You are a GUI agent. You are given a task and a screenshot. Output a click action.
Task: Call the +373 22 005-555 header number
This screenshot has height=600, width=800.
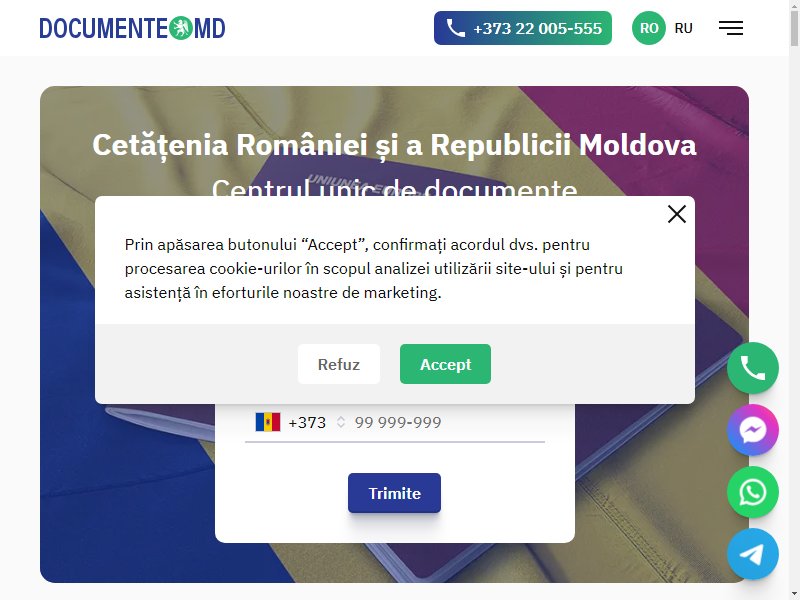pos(523,28)
